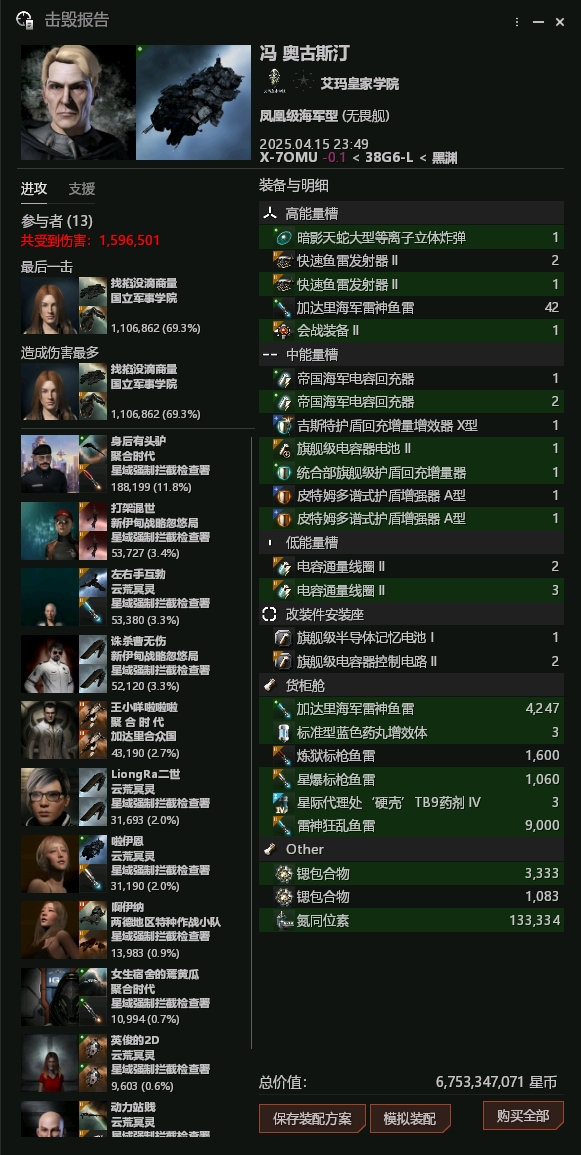
Task: Click the 标准型蓝色药丸增效体 booster icon
Action: [x=284, y=732]
